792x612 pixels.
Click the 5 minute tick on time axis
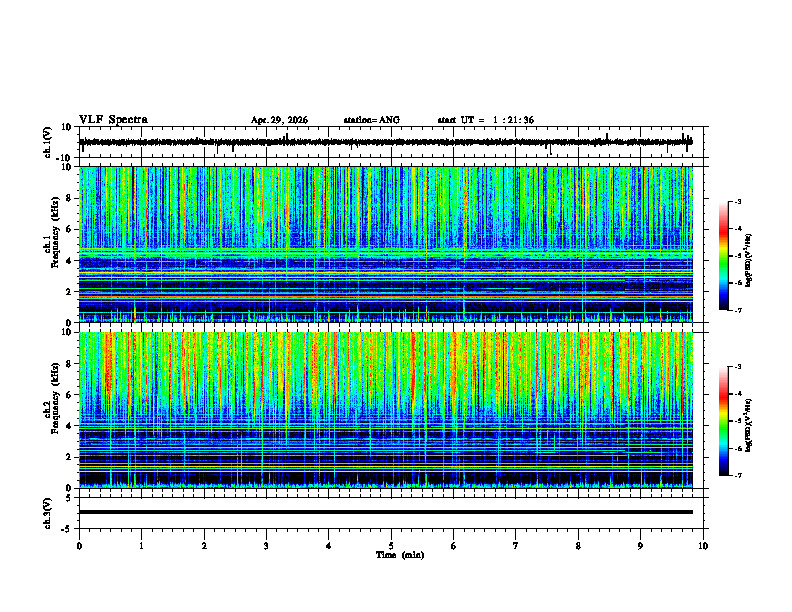[391, 546]
